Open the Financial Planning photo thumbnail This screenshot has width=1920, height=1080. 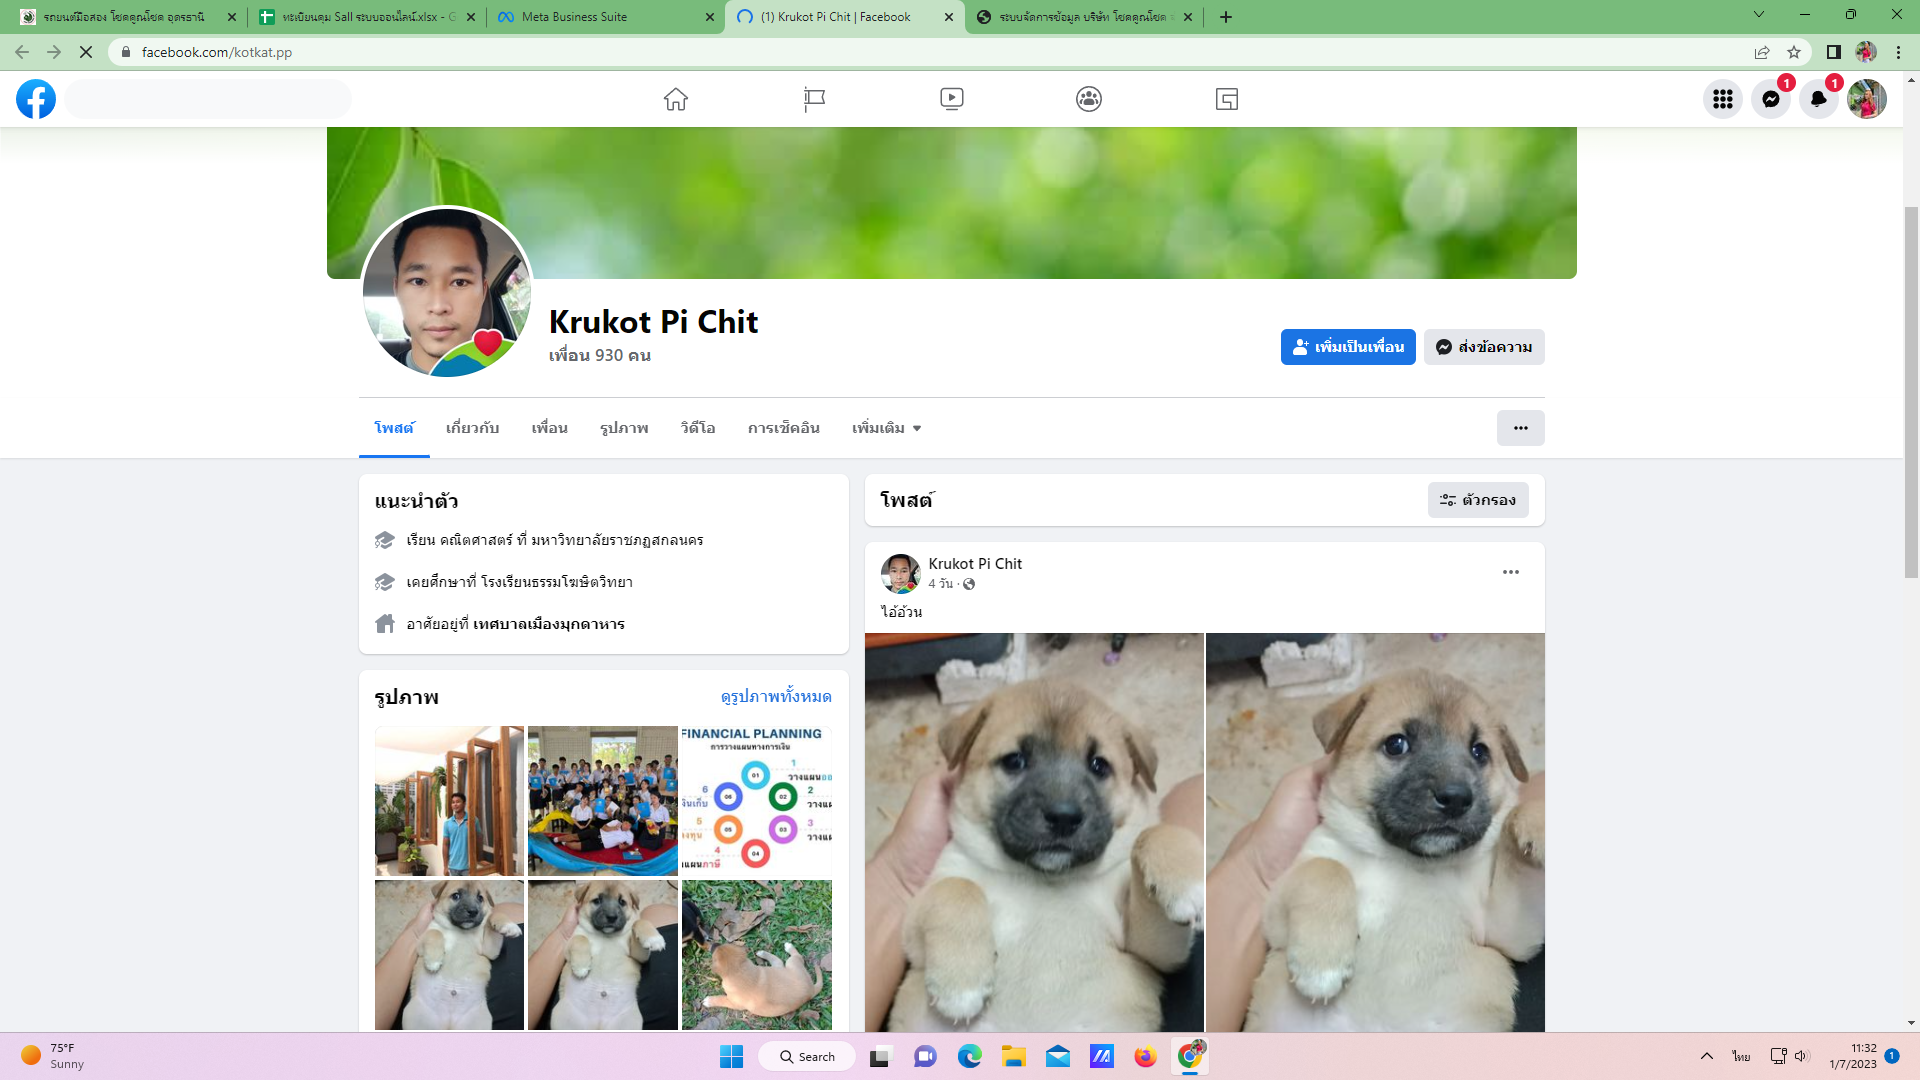click(756, 800)
